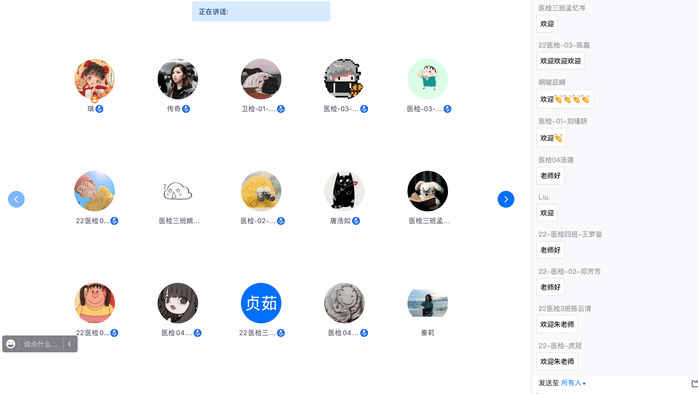The image size is (698, 394).
Task: Click the black cat avatar 唐浩如
Action: pos(344,191)
